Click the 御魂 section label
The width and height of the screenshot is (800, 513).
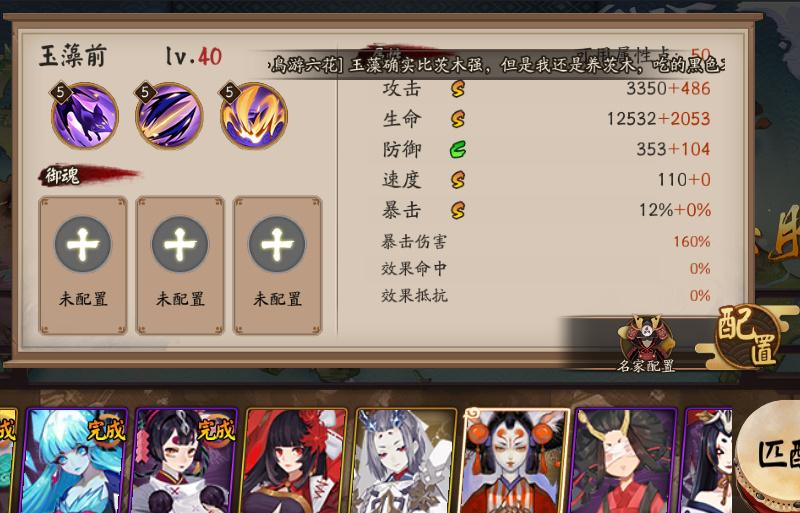point(63,176)
